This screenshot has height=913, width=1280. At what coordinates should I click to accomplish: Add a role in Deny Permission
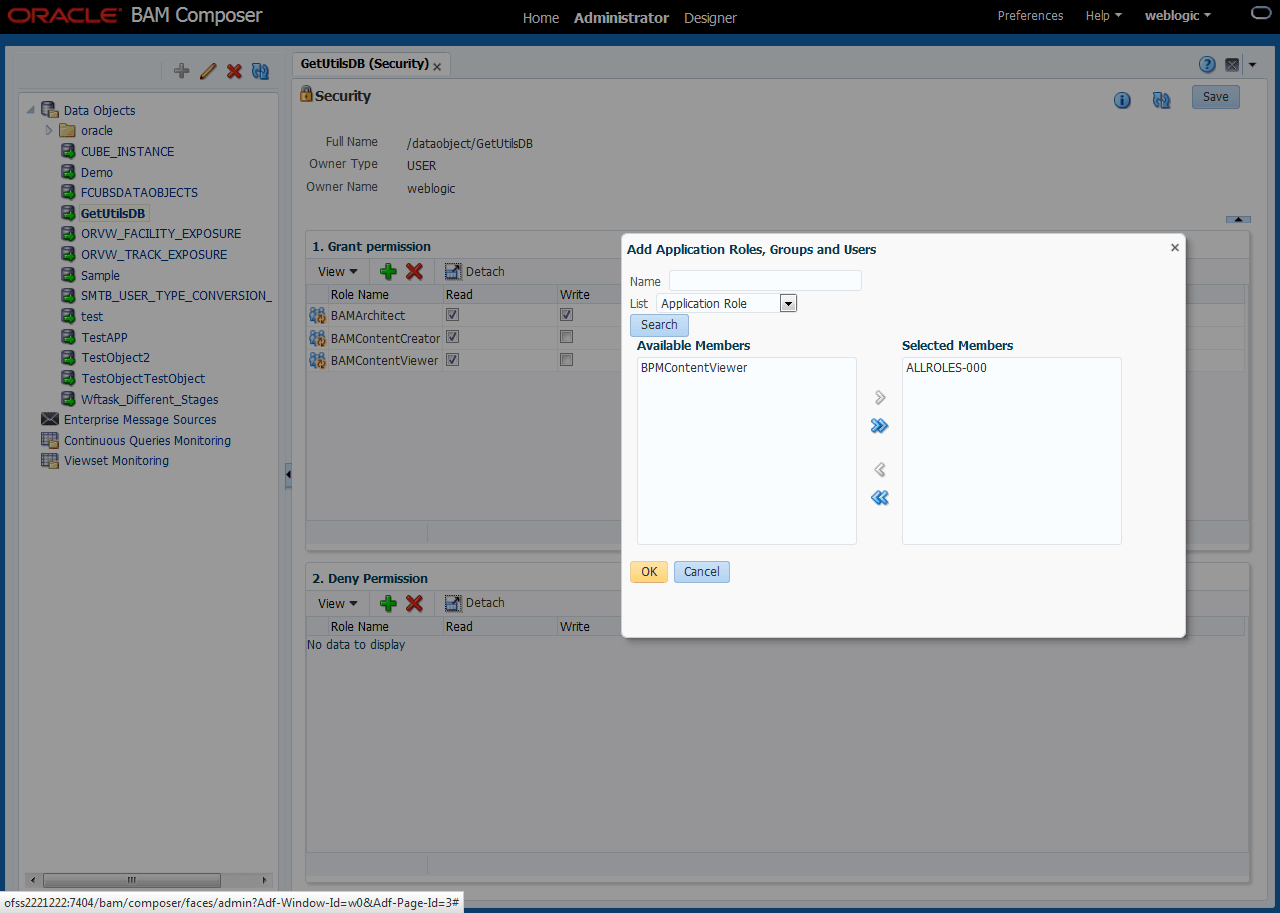pos(388,603)
